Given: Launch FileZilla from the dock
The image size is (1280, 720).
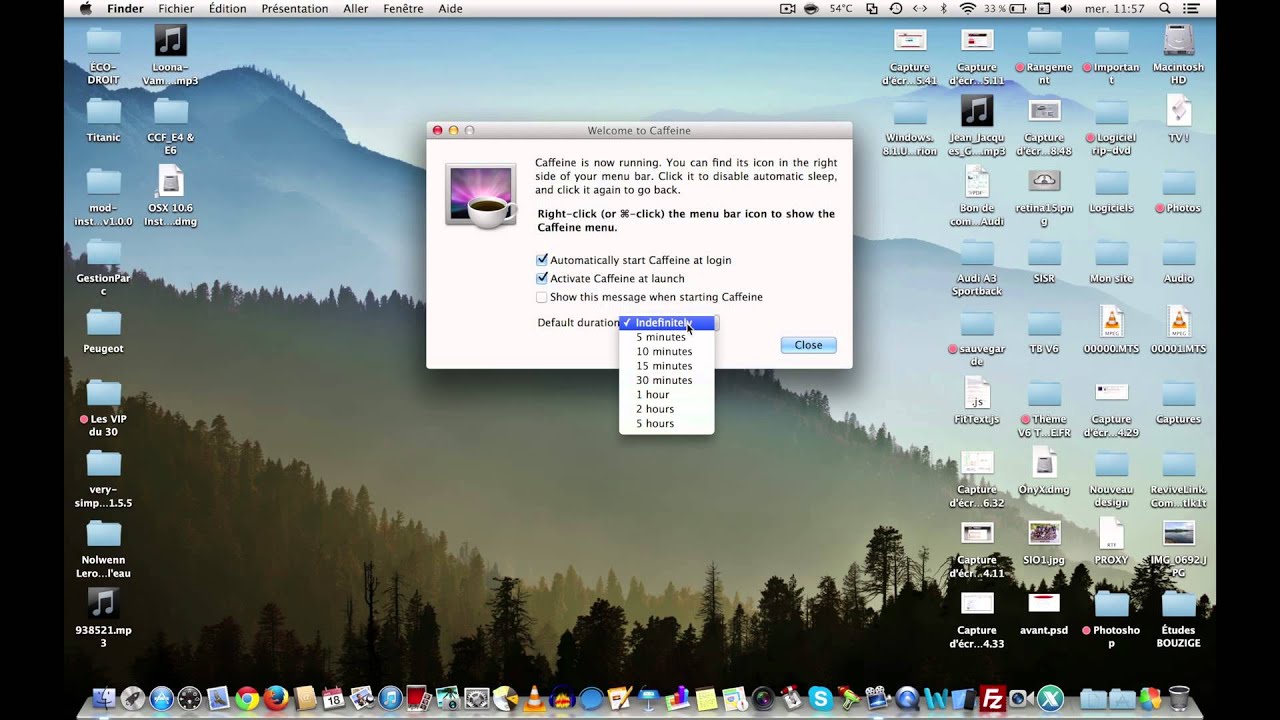Looking at the screenshot, I should pos(993,698).
